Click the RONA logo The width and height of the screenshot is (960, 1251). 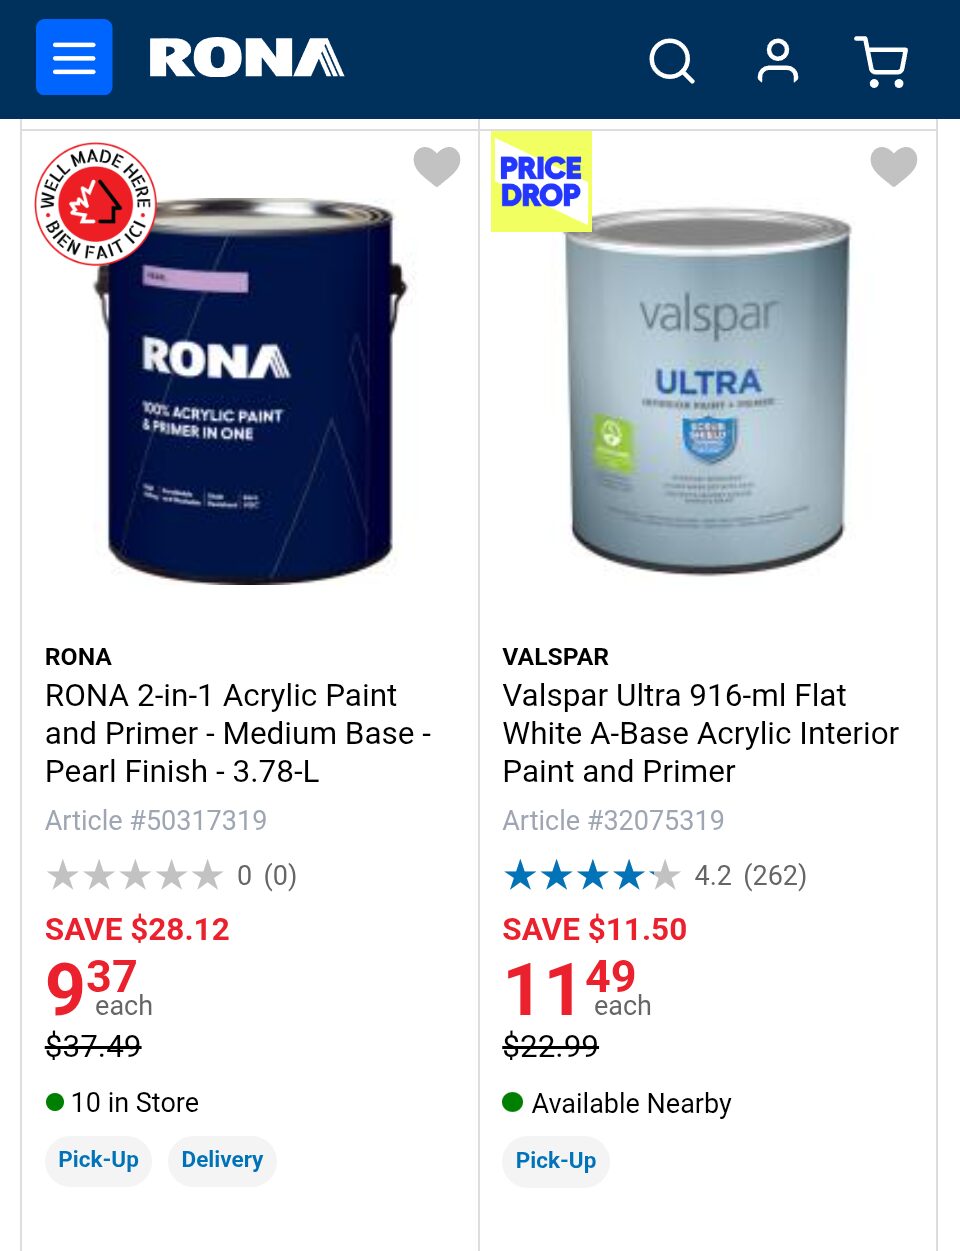(246, 58)
